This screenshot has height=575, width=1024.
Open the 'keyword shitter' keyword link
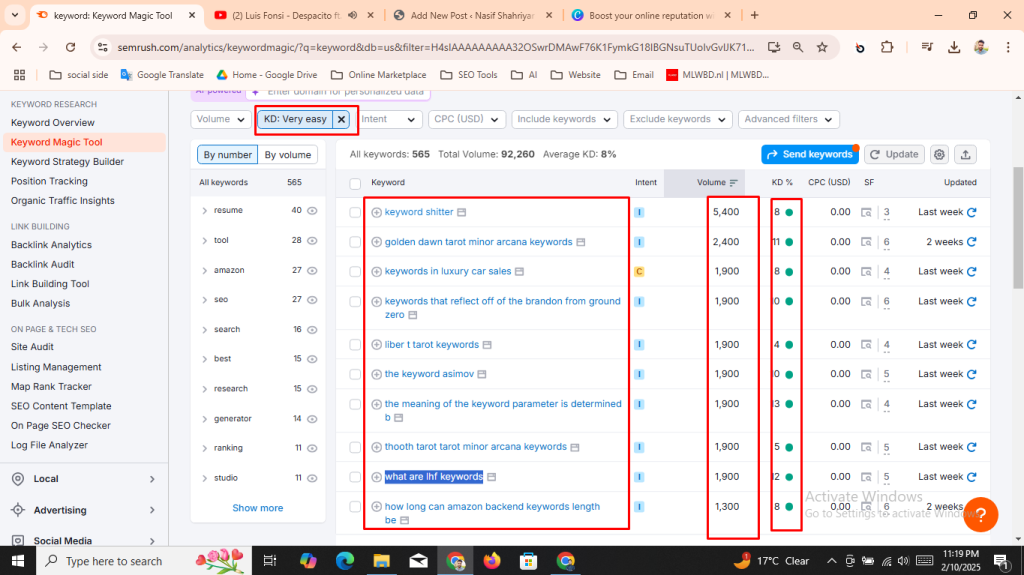pos(419,212)
